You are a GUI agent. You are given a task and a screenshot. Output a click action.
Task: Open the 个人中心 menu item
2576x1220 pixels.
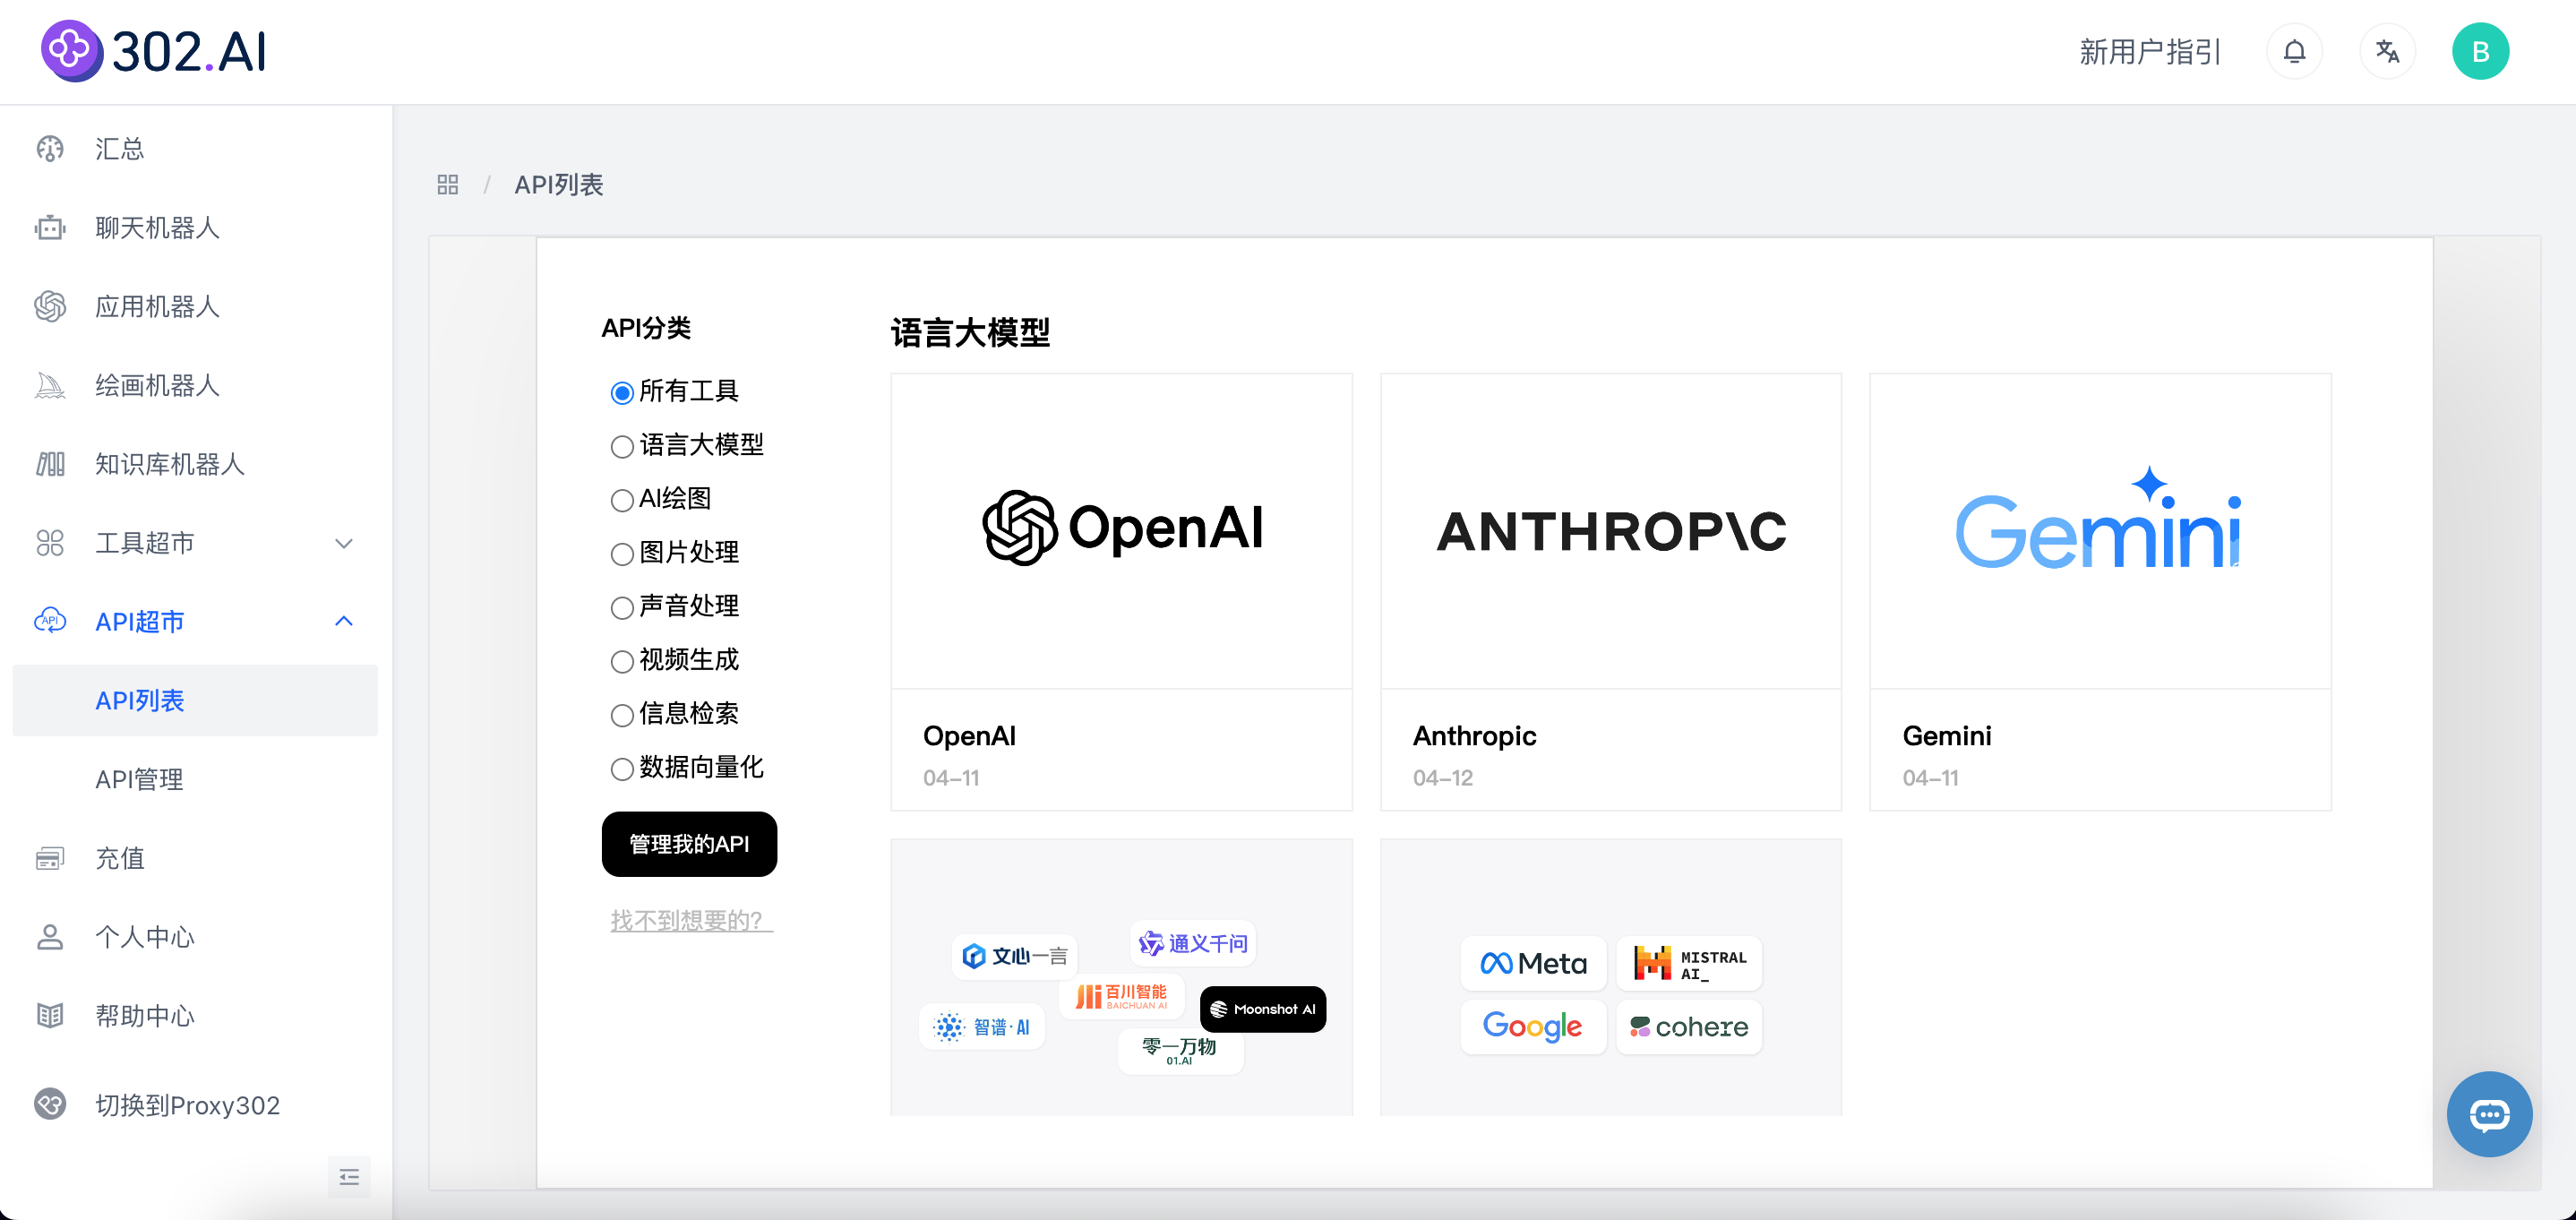[x=144, y=936]
